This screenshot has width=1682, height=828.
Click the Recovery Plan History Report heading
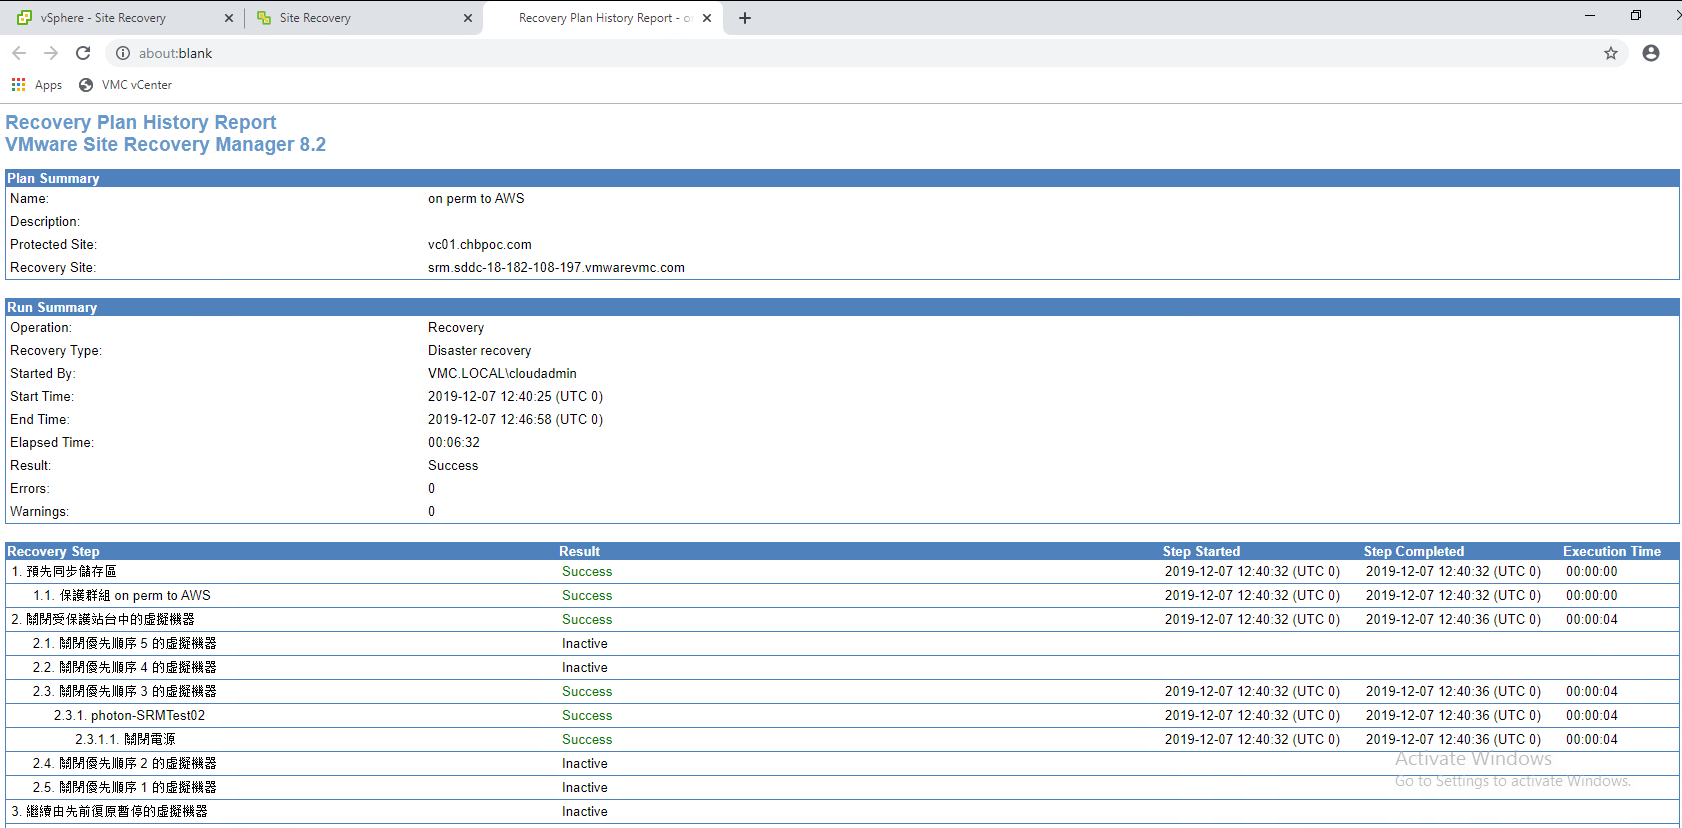141,122
